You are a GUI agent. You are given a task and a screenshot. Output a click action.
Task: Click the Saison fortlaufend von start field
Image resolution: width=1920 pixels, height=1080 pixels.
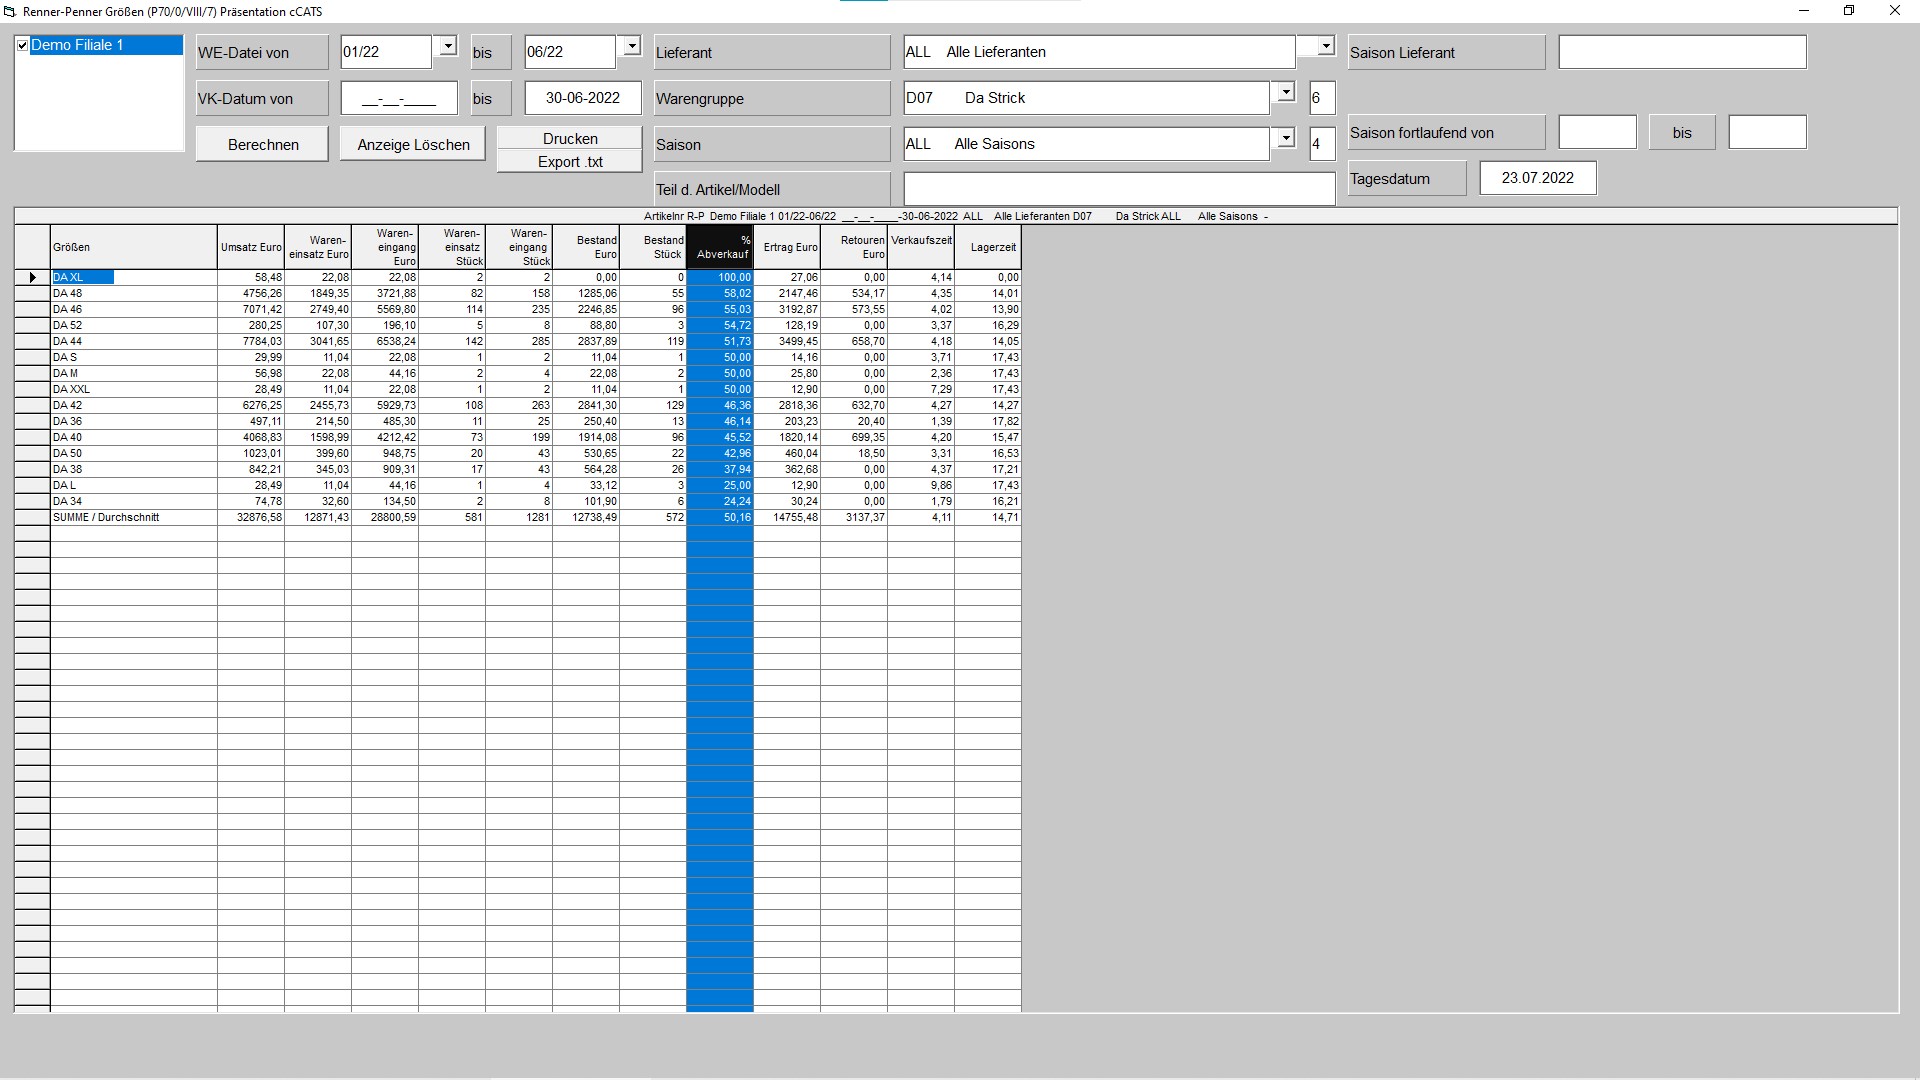(1597, 131)
